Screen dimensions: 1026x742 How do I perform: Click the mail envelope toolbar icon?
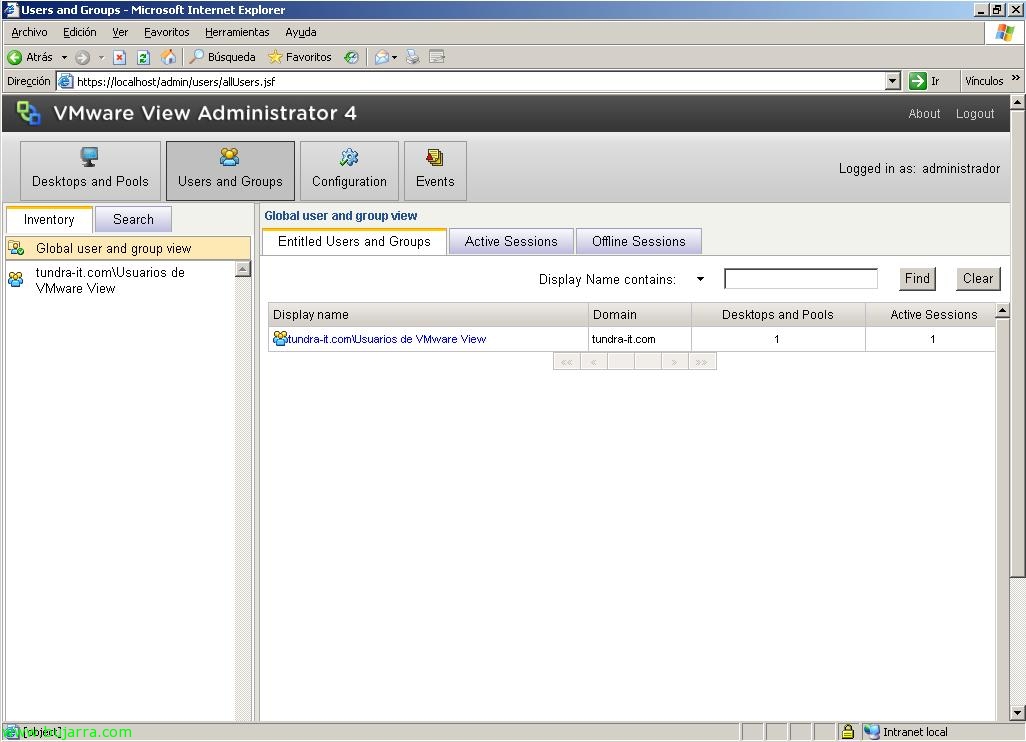point(381,58)
